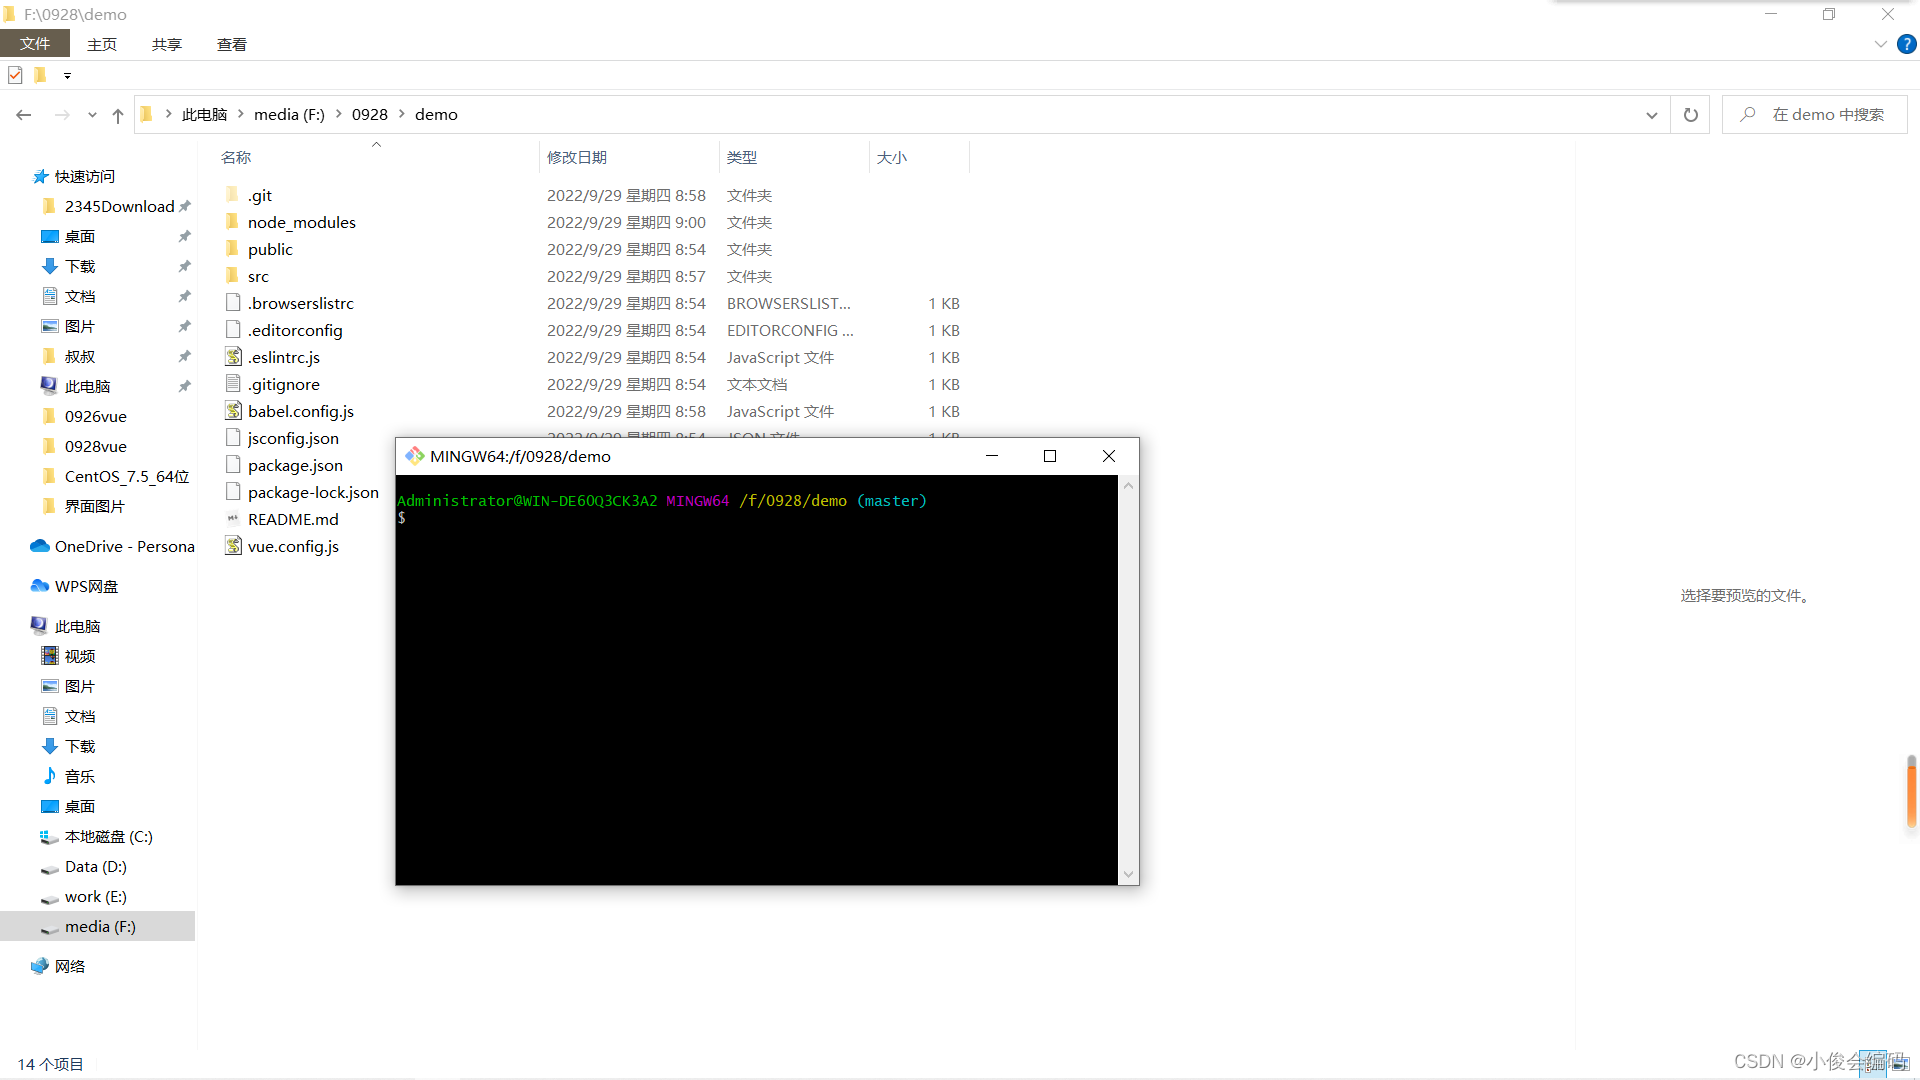The width and height of the screenshot is (1920, 1080).
Task: Switch to the 主页 ribbon tab
Action: click(x=102, y=44)
